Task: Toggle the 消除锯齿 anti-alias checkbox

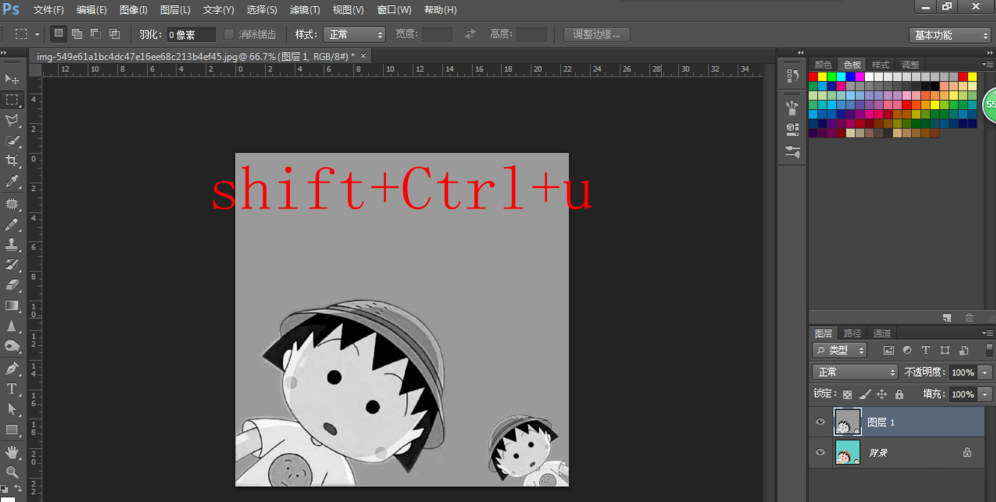Action: pos(229,34)
